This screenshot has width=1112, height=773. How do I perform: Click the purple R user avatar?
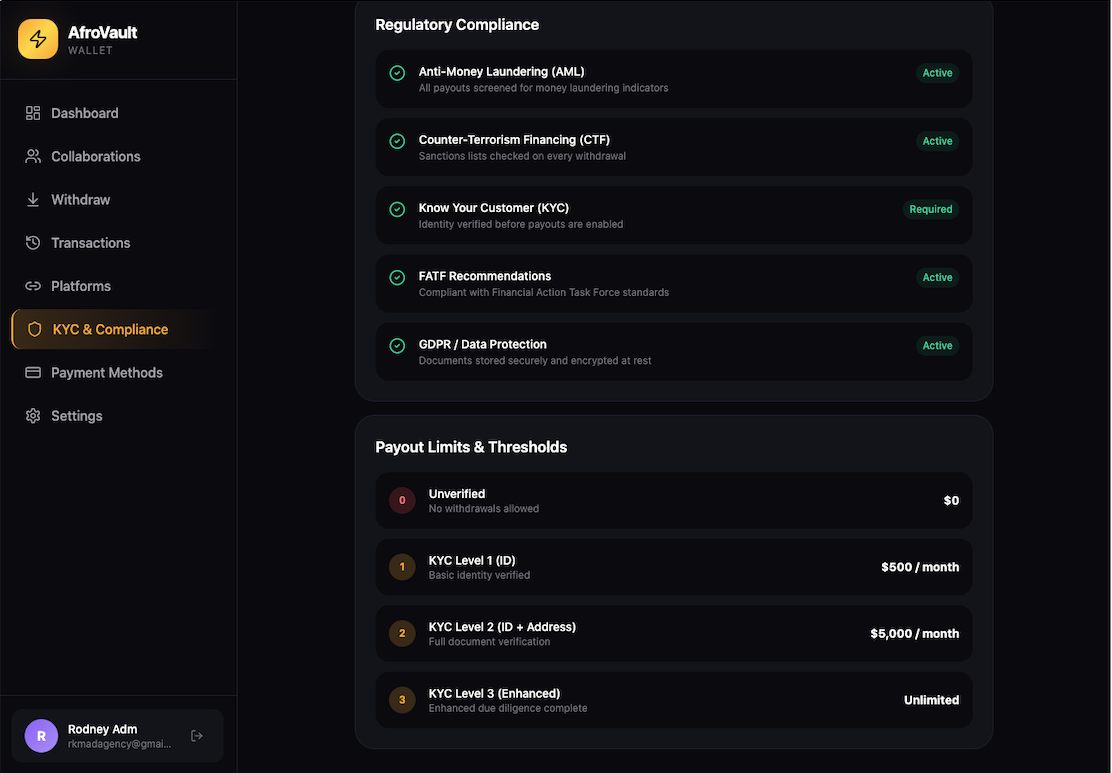(x=41, y=736)
